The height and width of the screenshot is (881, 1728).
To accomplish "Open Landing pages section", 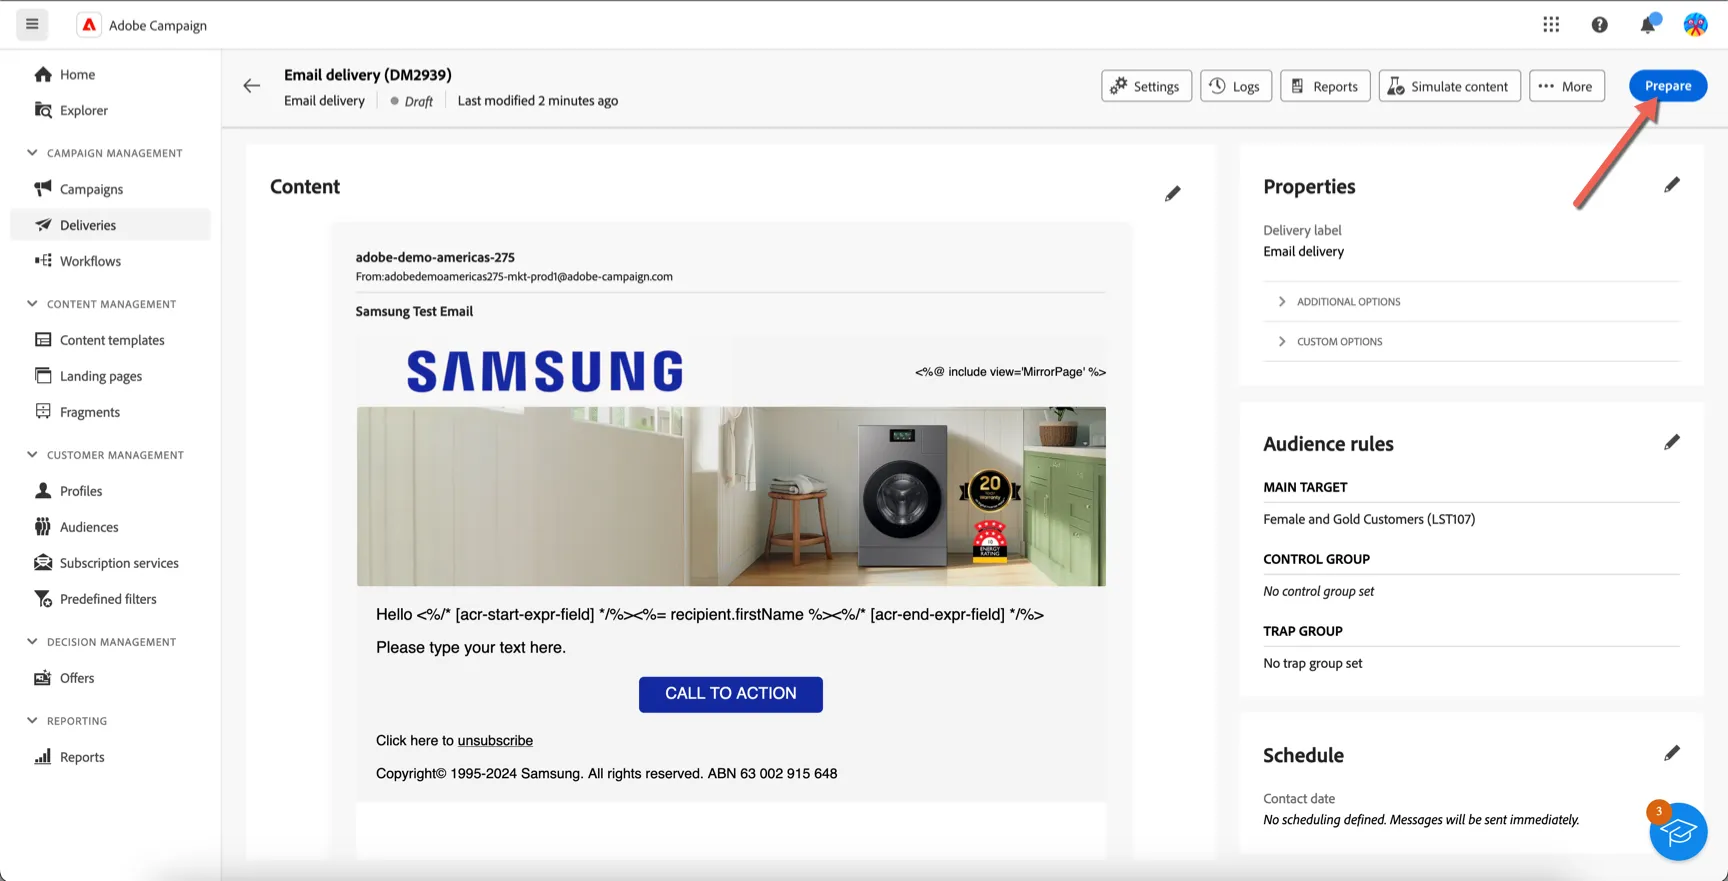I will [110, 376].
